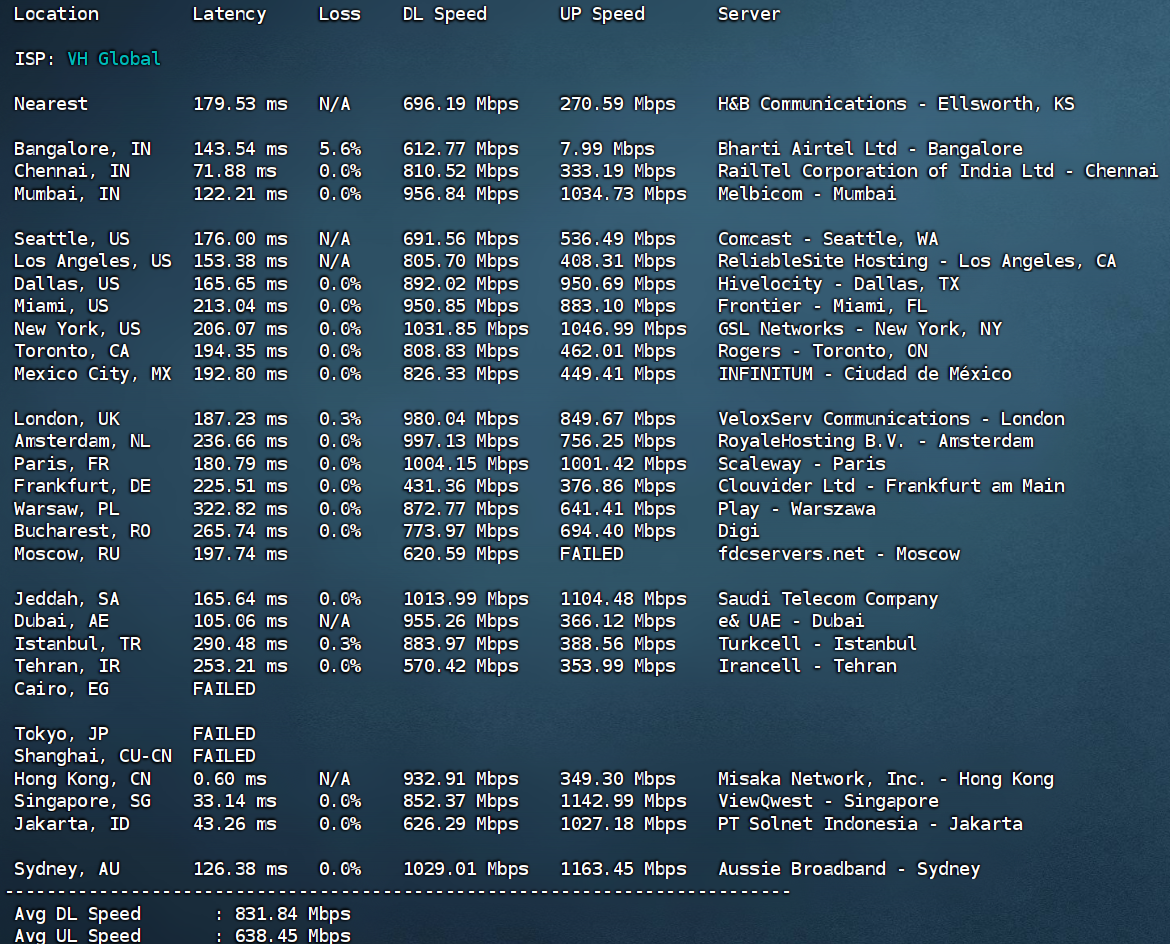Click the 'Bangalore, IN' location

(83, 149)
